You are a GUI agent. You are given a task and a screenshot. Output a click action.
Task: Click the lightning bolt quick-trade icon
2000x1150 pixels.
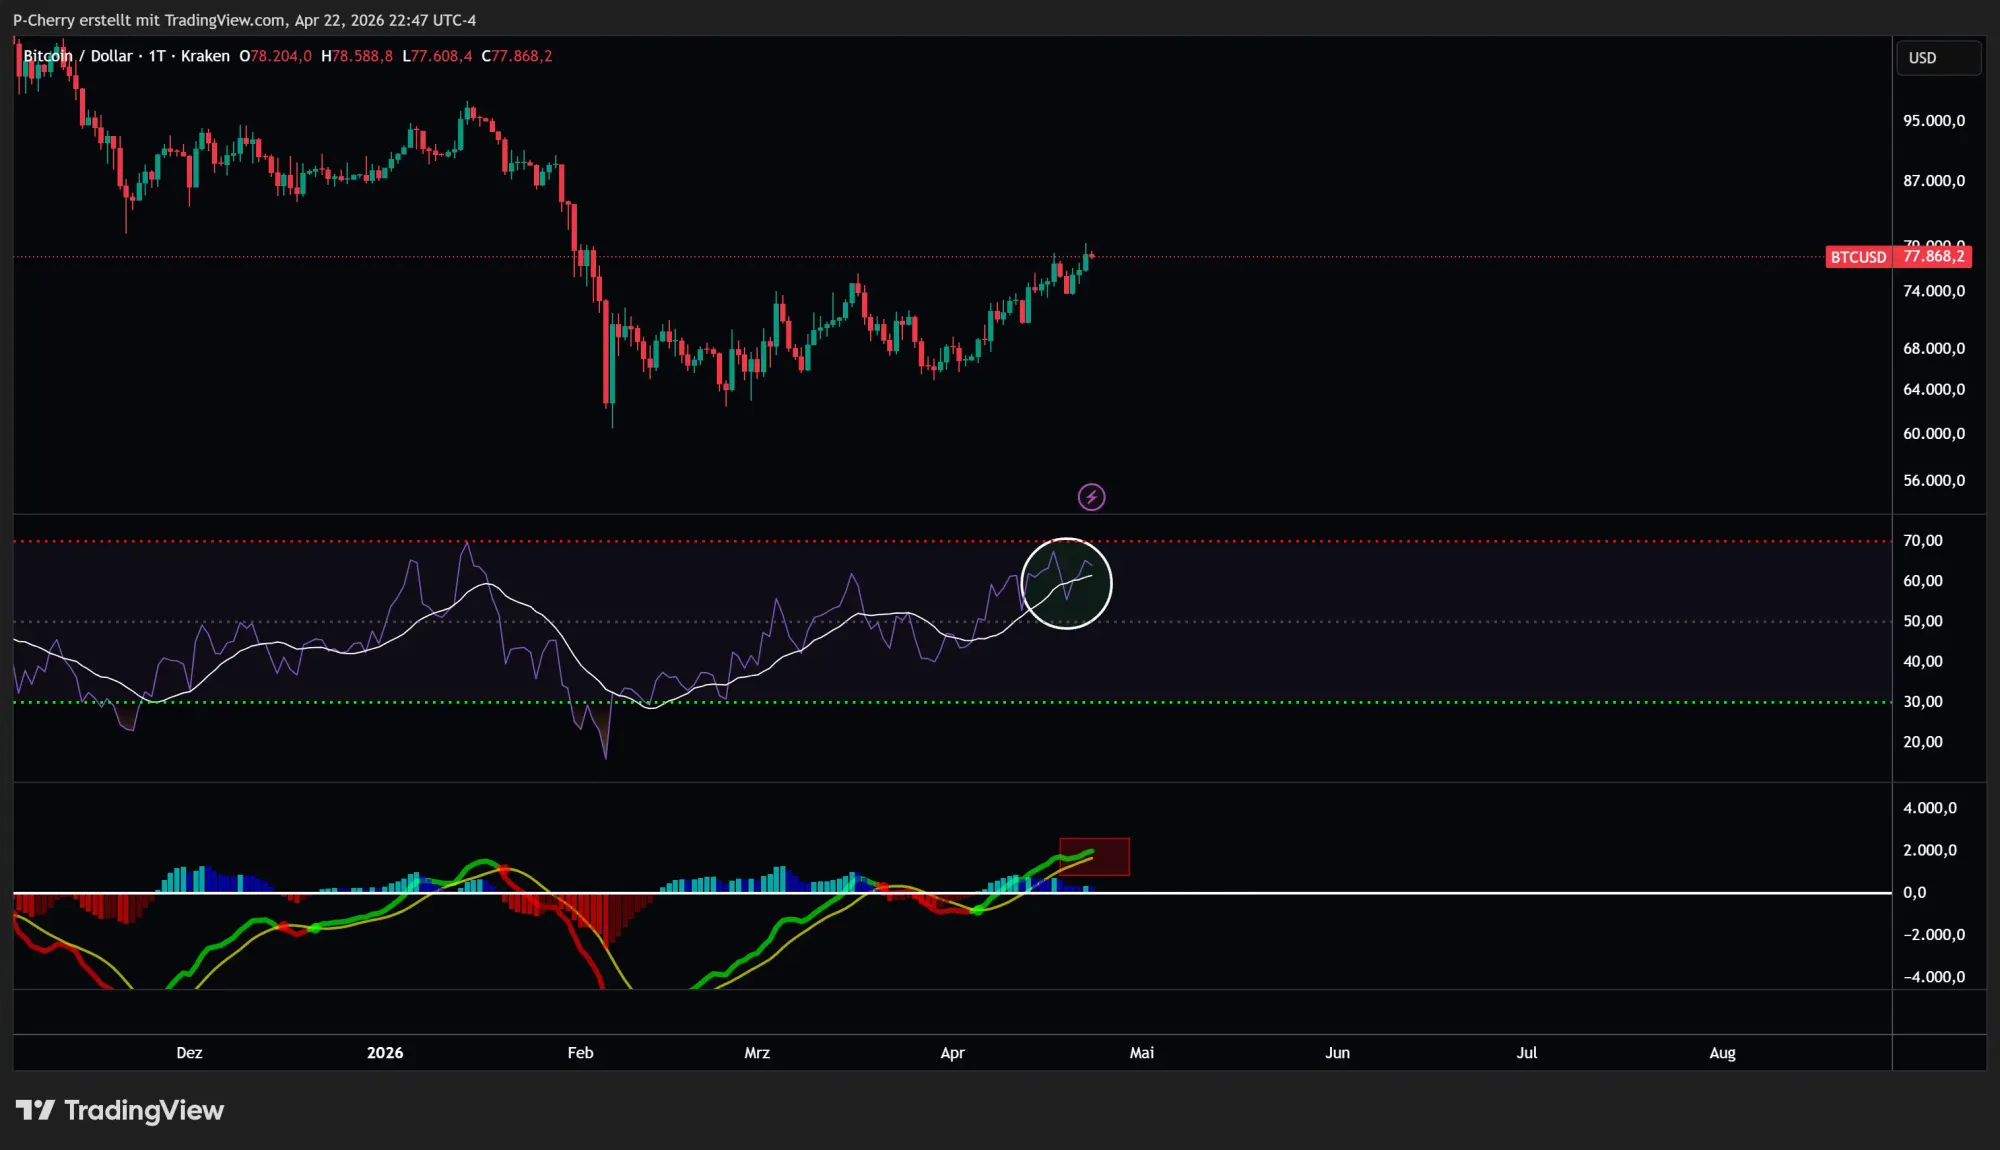[x=1092, y=497]
